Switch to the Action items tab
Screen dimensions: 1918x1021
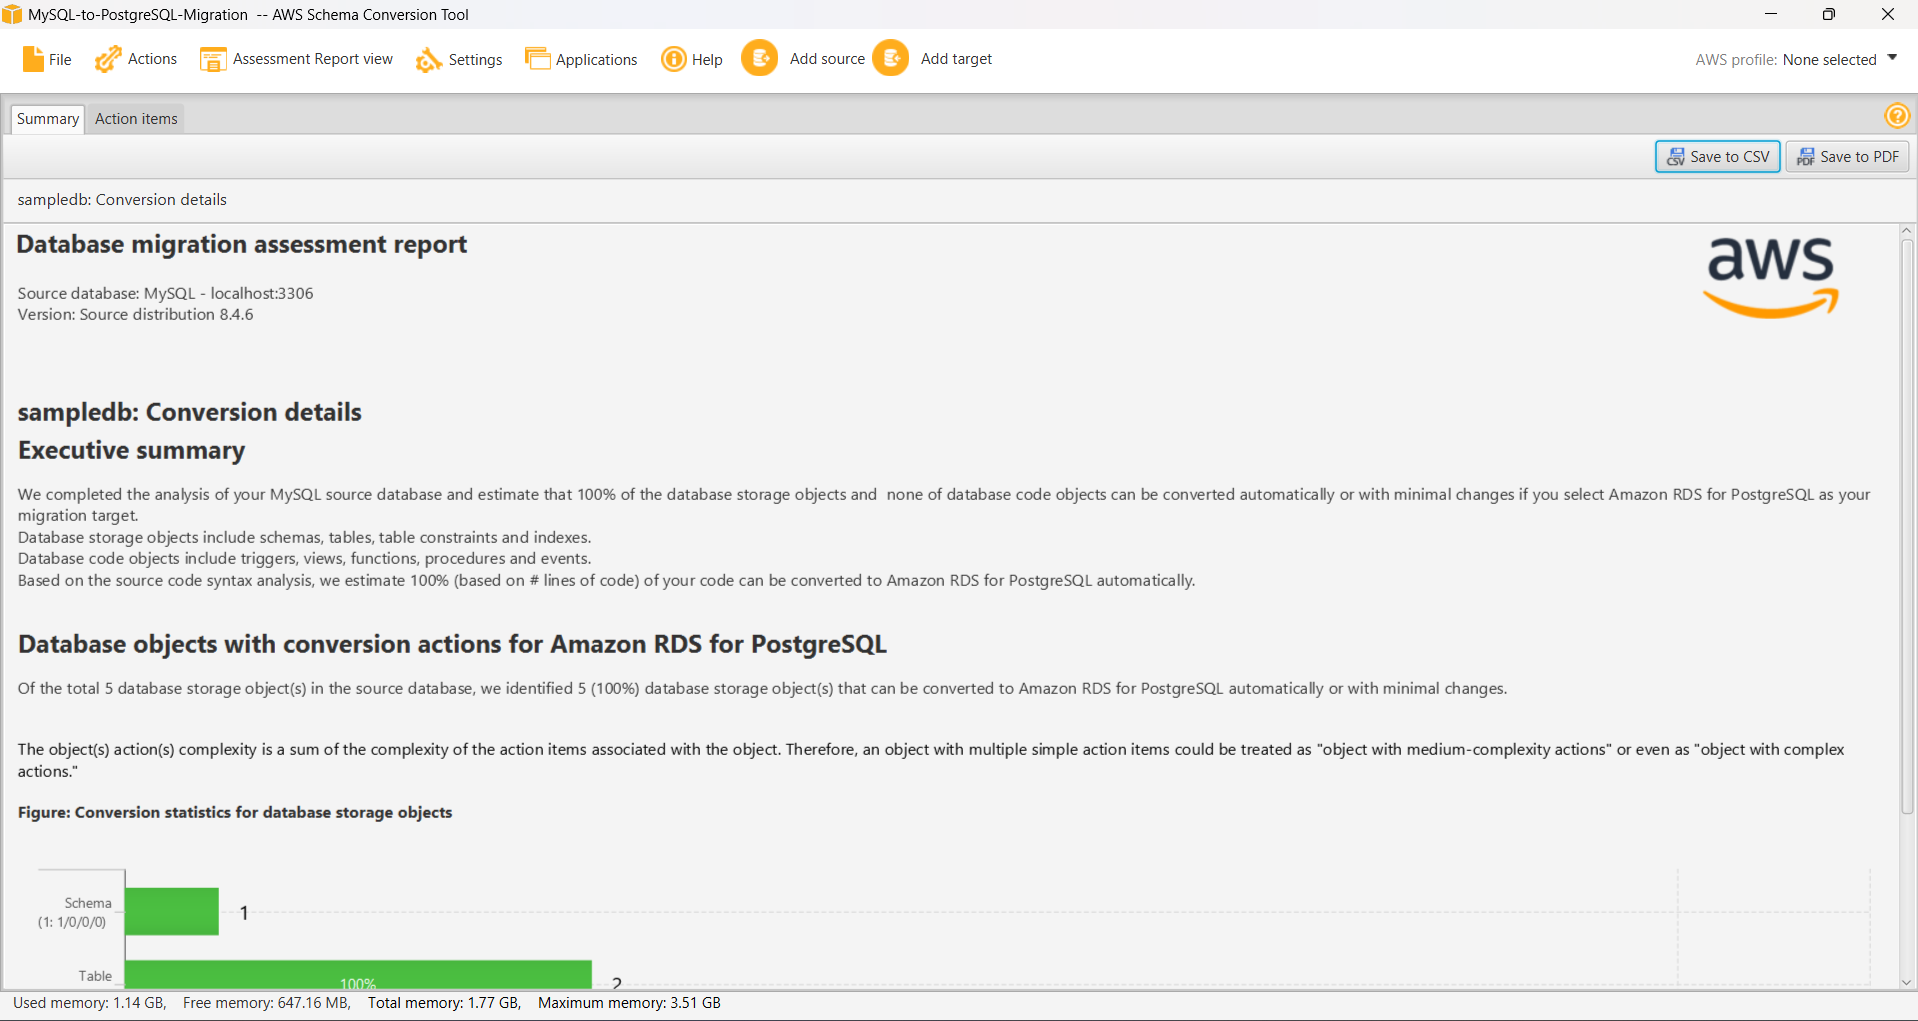point(136,119)
